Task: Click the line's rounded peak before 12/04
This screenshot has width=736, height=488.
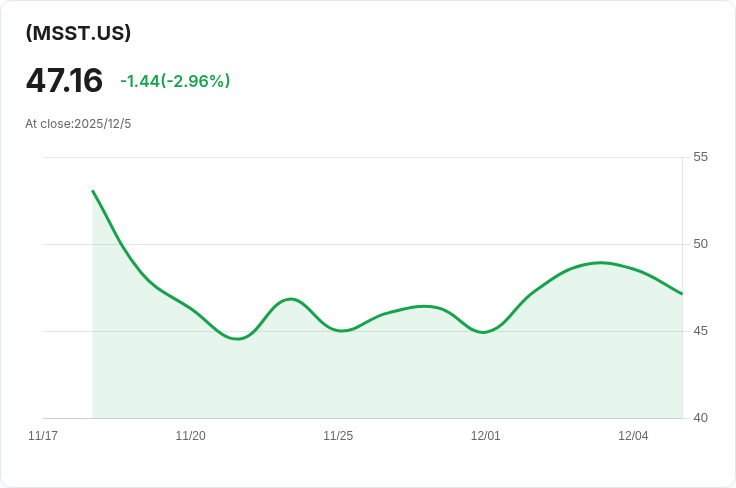Action: tap(600, 263)
